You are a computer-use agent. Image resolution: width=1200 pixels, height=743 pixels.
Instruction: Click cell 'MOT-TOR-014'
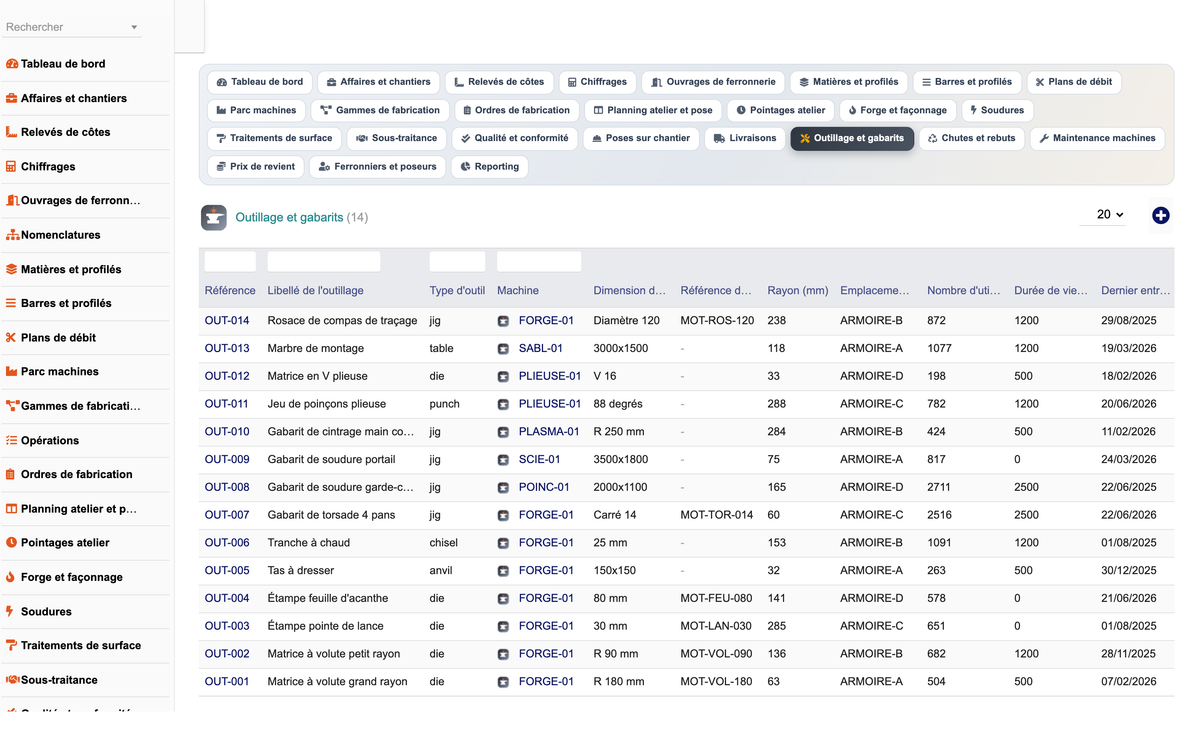tap(717, 515)
